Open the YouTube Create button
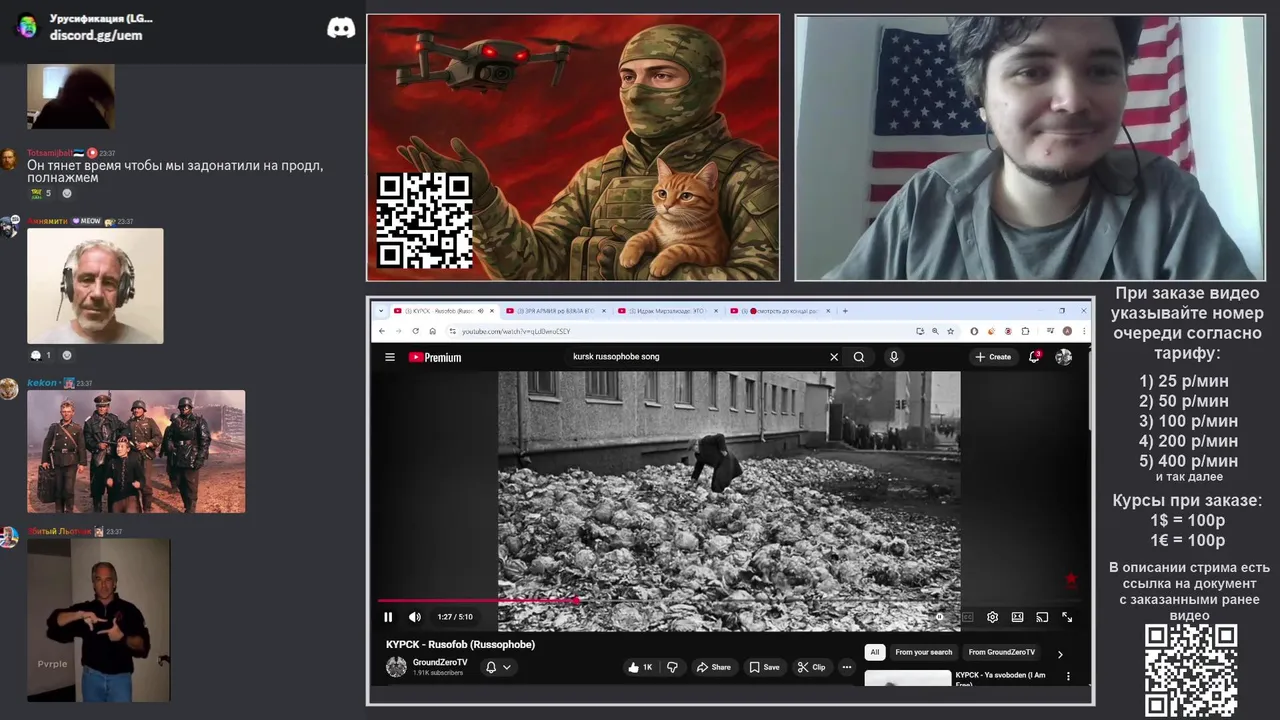 [994, 357]
